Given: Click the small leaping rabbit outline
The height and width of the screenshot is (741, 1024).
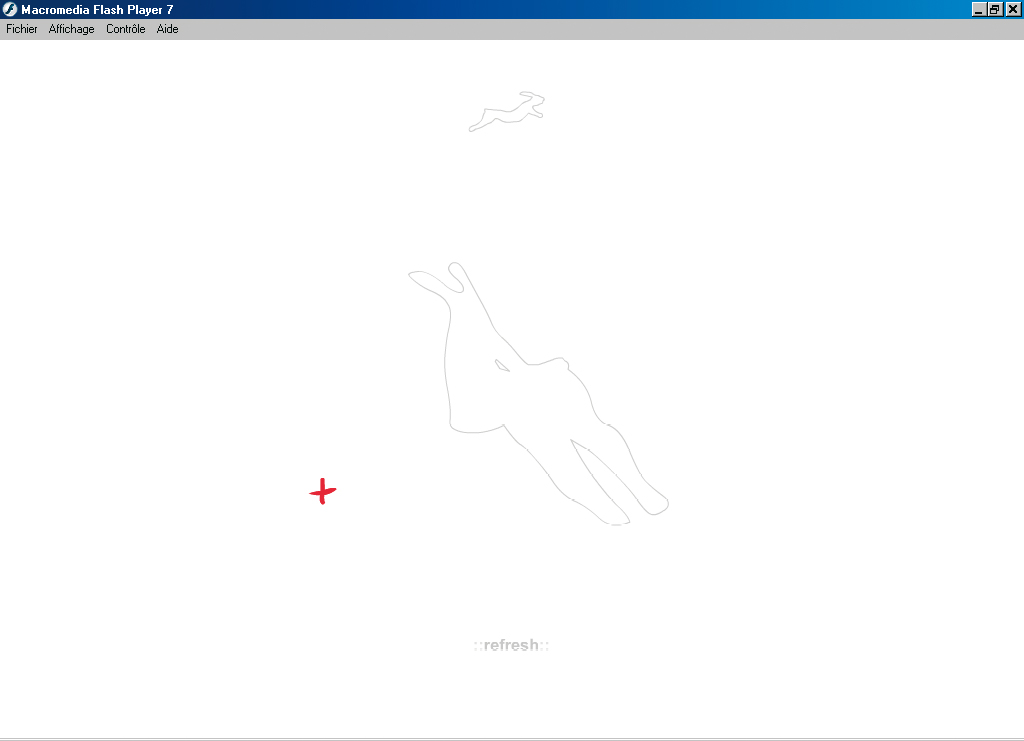Looking at the screenshot, I should 507,112.
